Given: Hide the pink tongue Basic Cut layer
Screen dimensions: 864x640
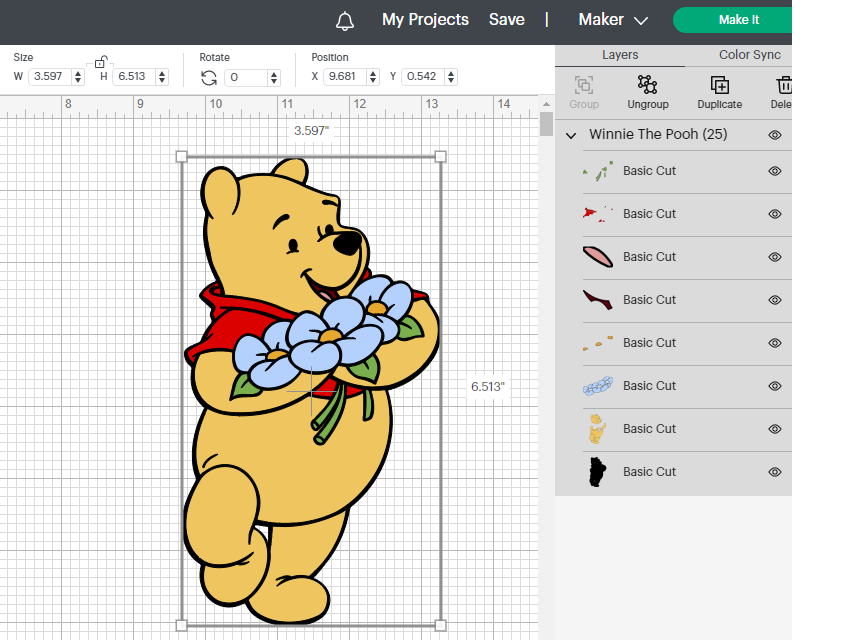Looking at the screenshot, I should (x=775, y=257).
